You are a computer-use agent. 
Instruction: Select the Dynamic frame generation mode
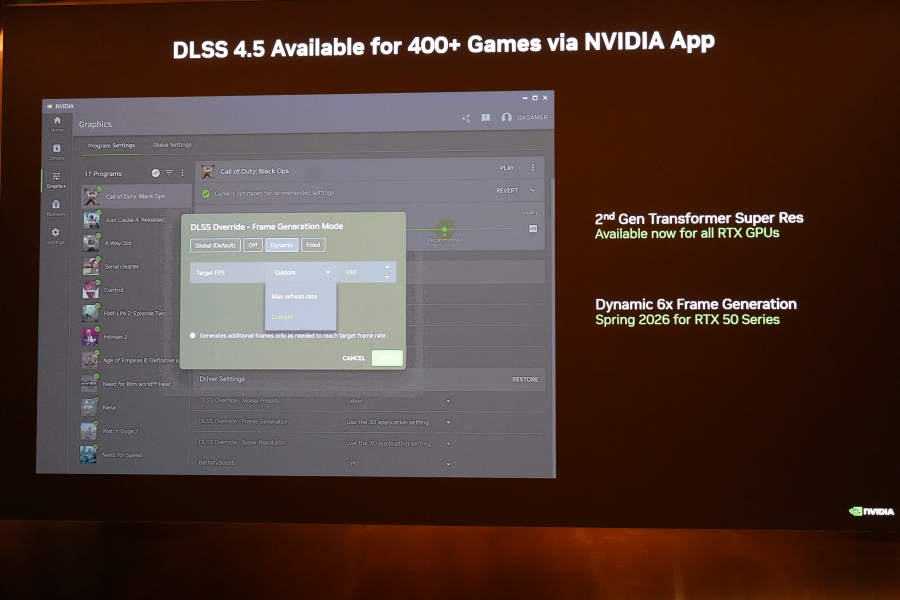point(282,245)
